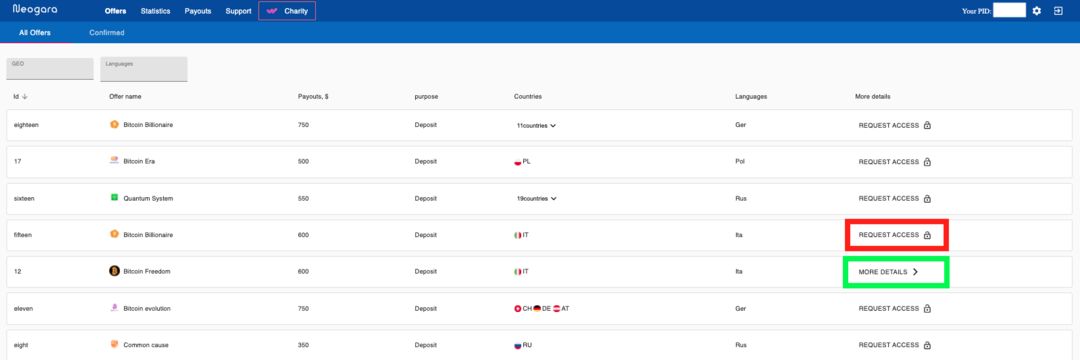The height and width of the screenshot is (360, 1080).
Task: Click the lock icon in Quantum System row
Action: pos(927,198)
